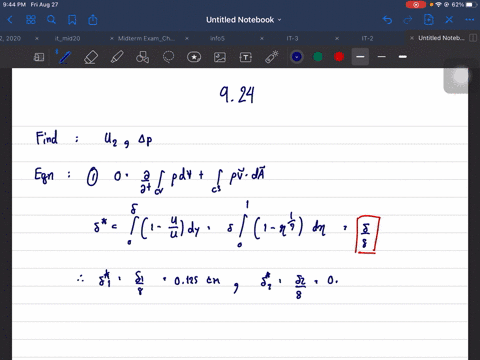The width and height of the screenshot is (480, 360).
Task: Redo the last undone stroke
Action: point(408,20)
